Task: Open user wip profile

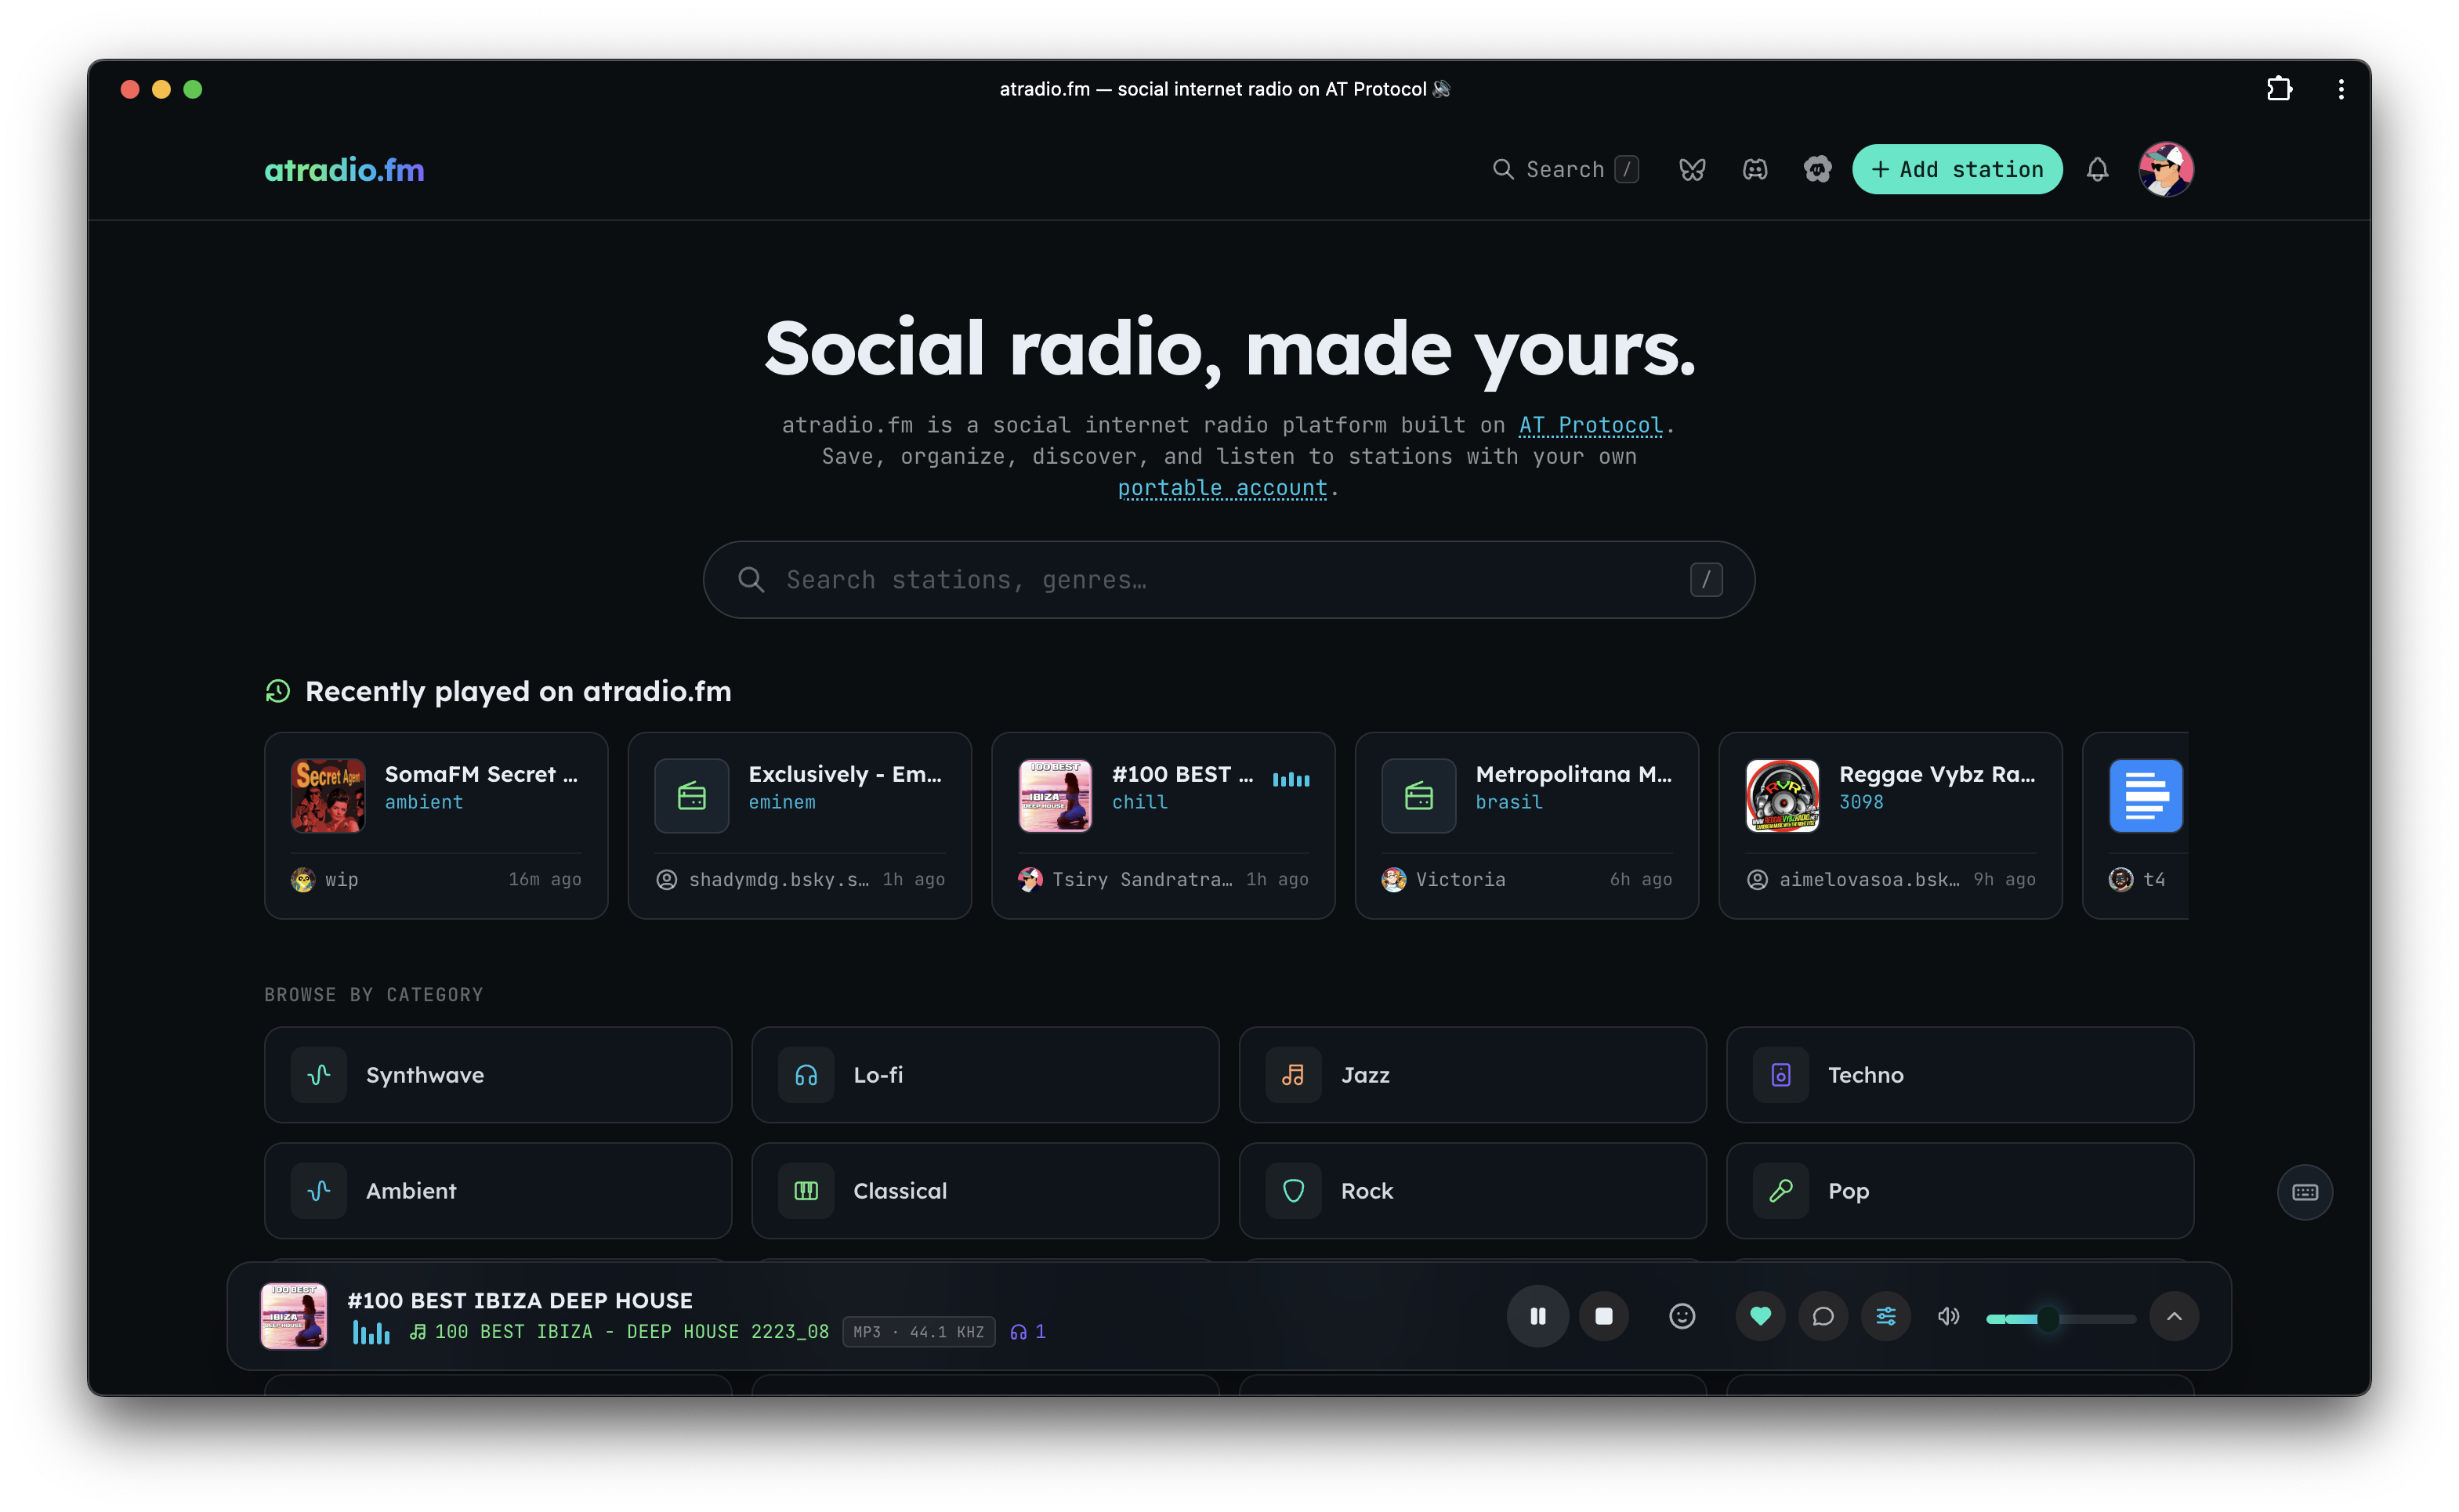Action: 325,880
